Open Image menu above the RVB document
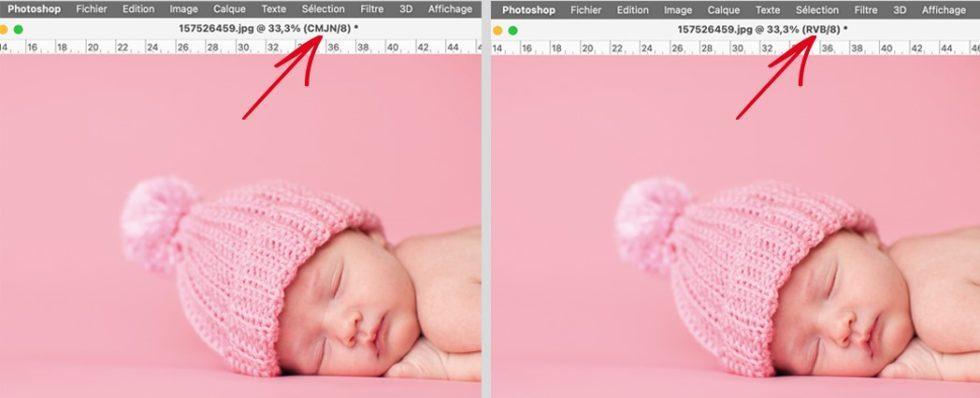The width and height of the screenshot is (980, 398). (x=678, y=10)
